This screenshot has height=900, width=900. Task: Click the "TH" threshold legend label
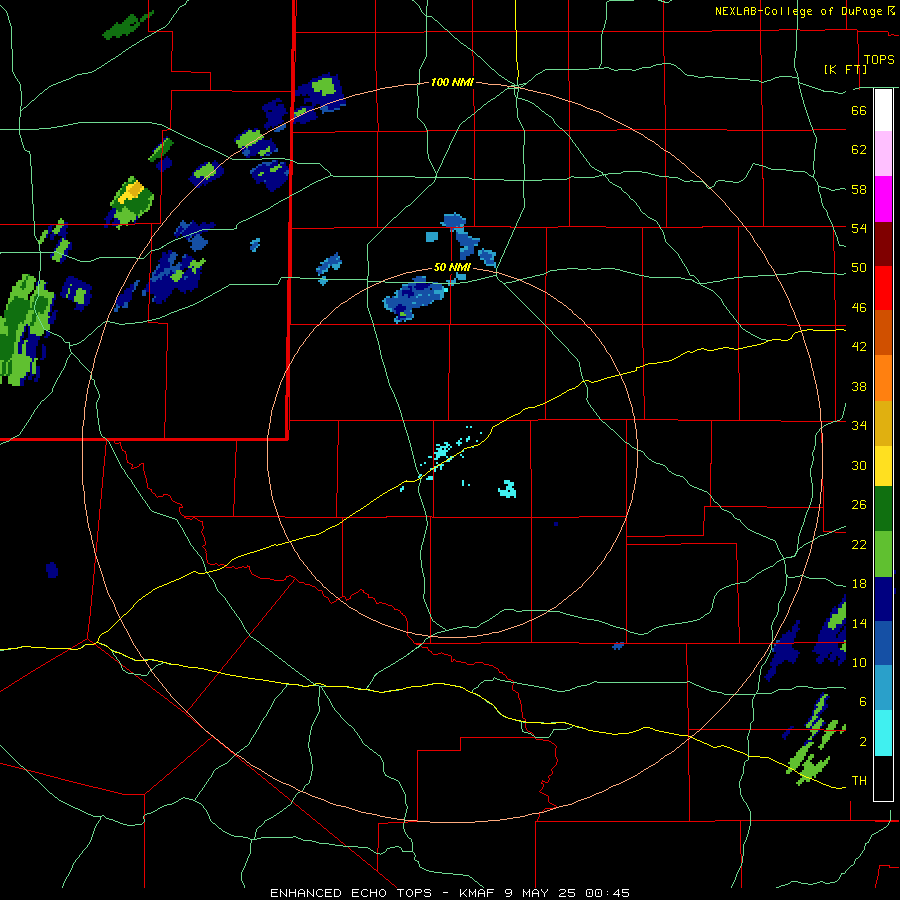pos(859,781)
